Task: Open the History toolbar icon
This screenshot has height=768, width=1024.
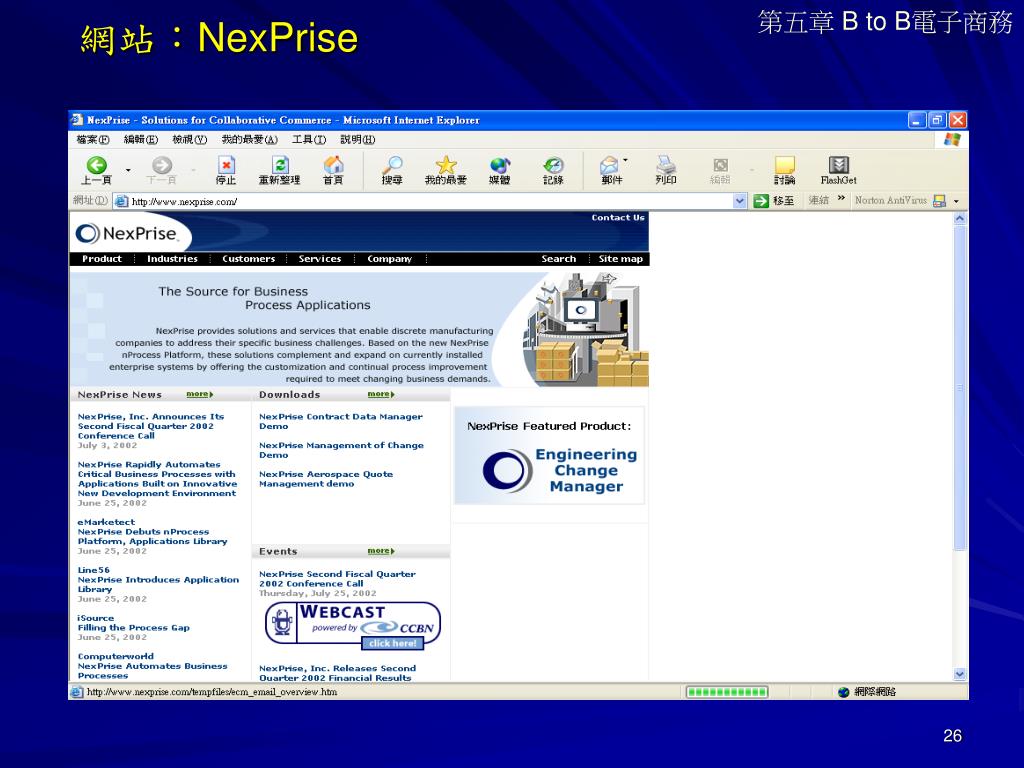Action: [x=553, y=165]
